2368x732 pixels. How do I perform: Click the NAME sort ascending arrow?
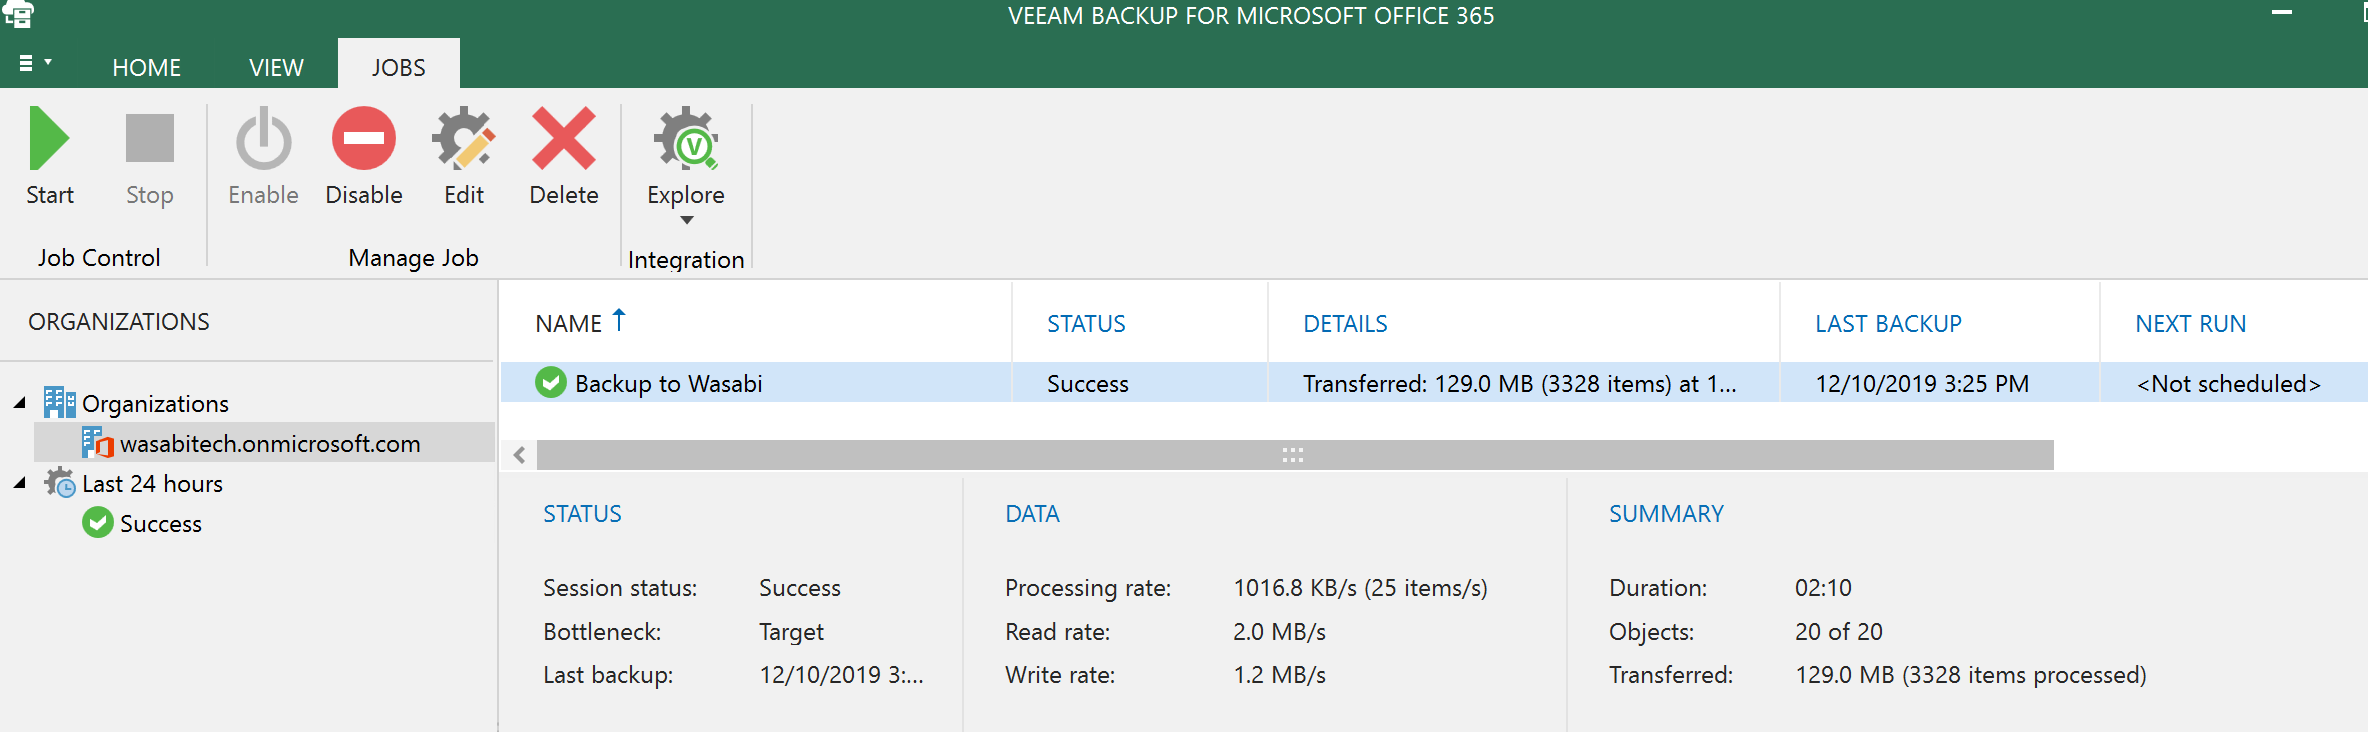click(619, 320)
